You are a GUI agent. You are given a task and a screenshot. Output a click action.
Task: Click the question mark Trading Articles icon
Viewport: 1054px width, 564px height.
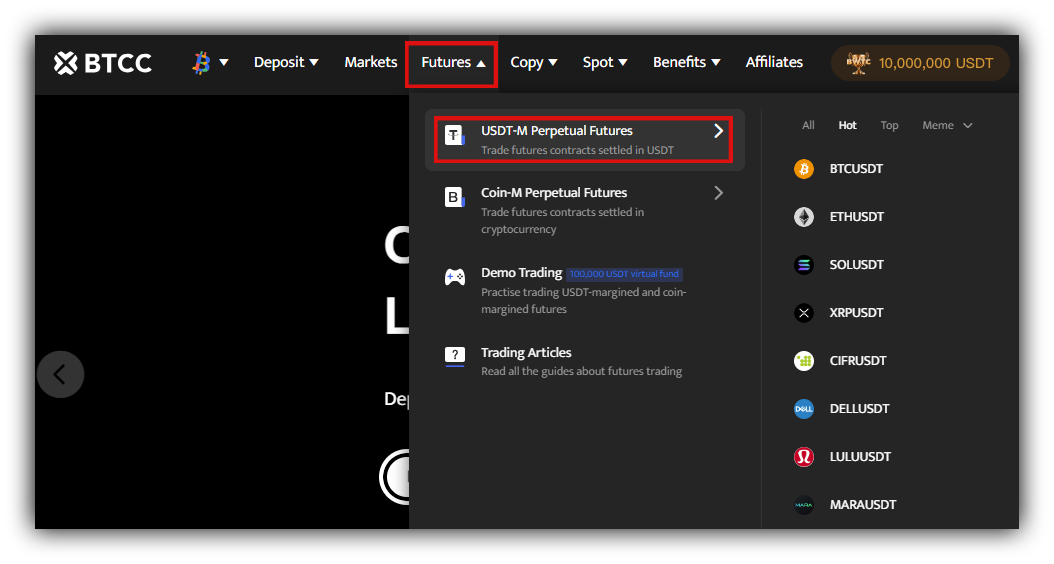click(x=454, y=356)
